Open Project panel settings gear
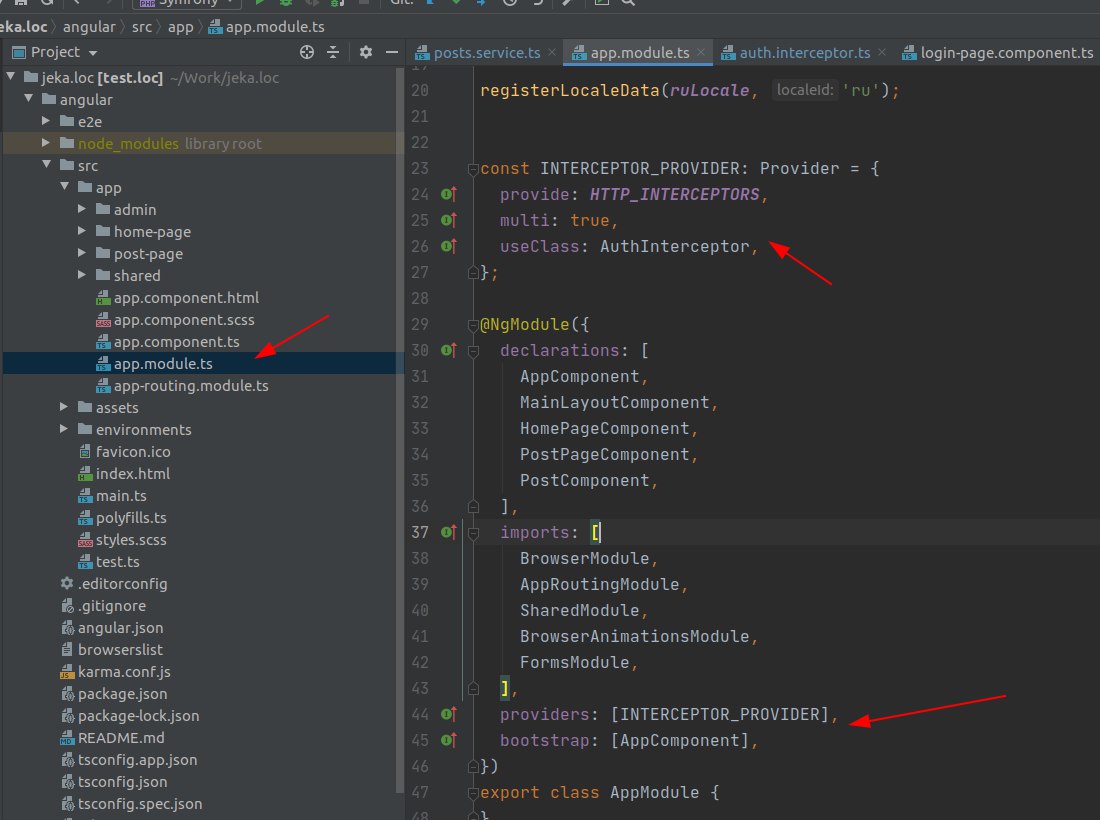This screenshot has height=820, width=1100. [365, 52]
